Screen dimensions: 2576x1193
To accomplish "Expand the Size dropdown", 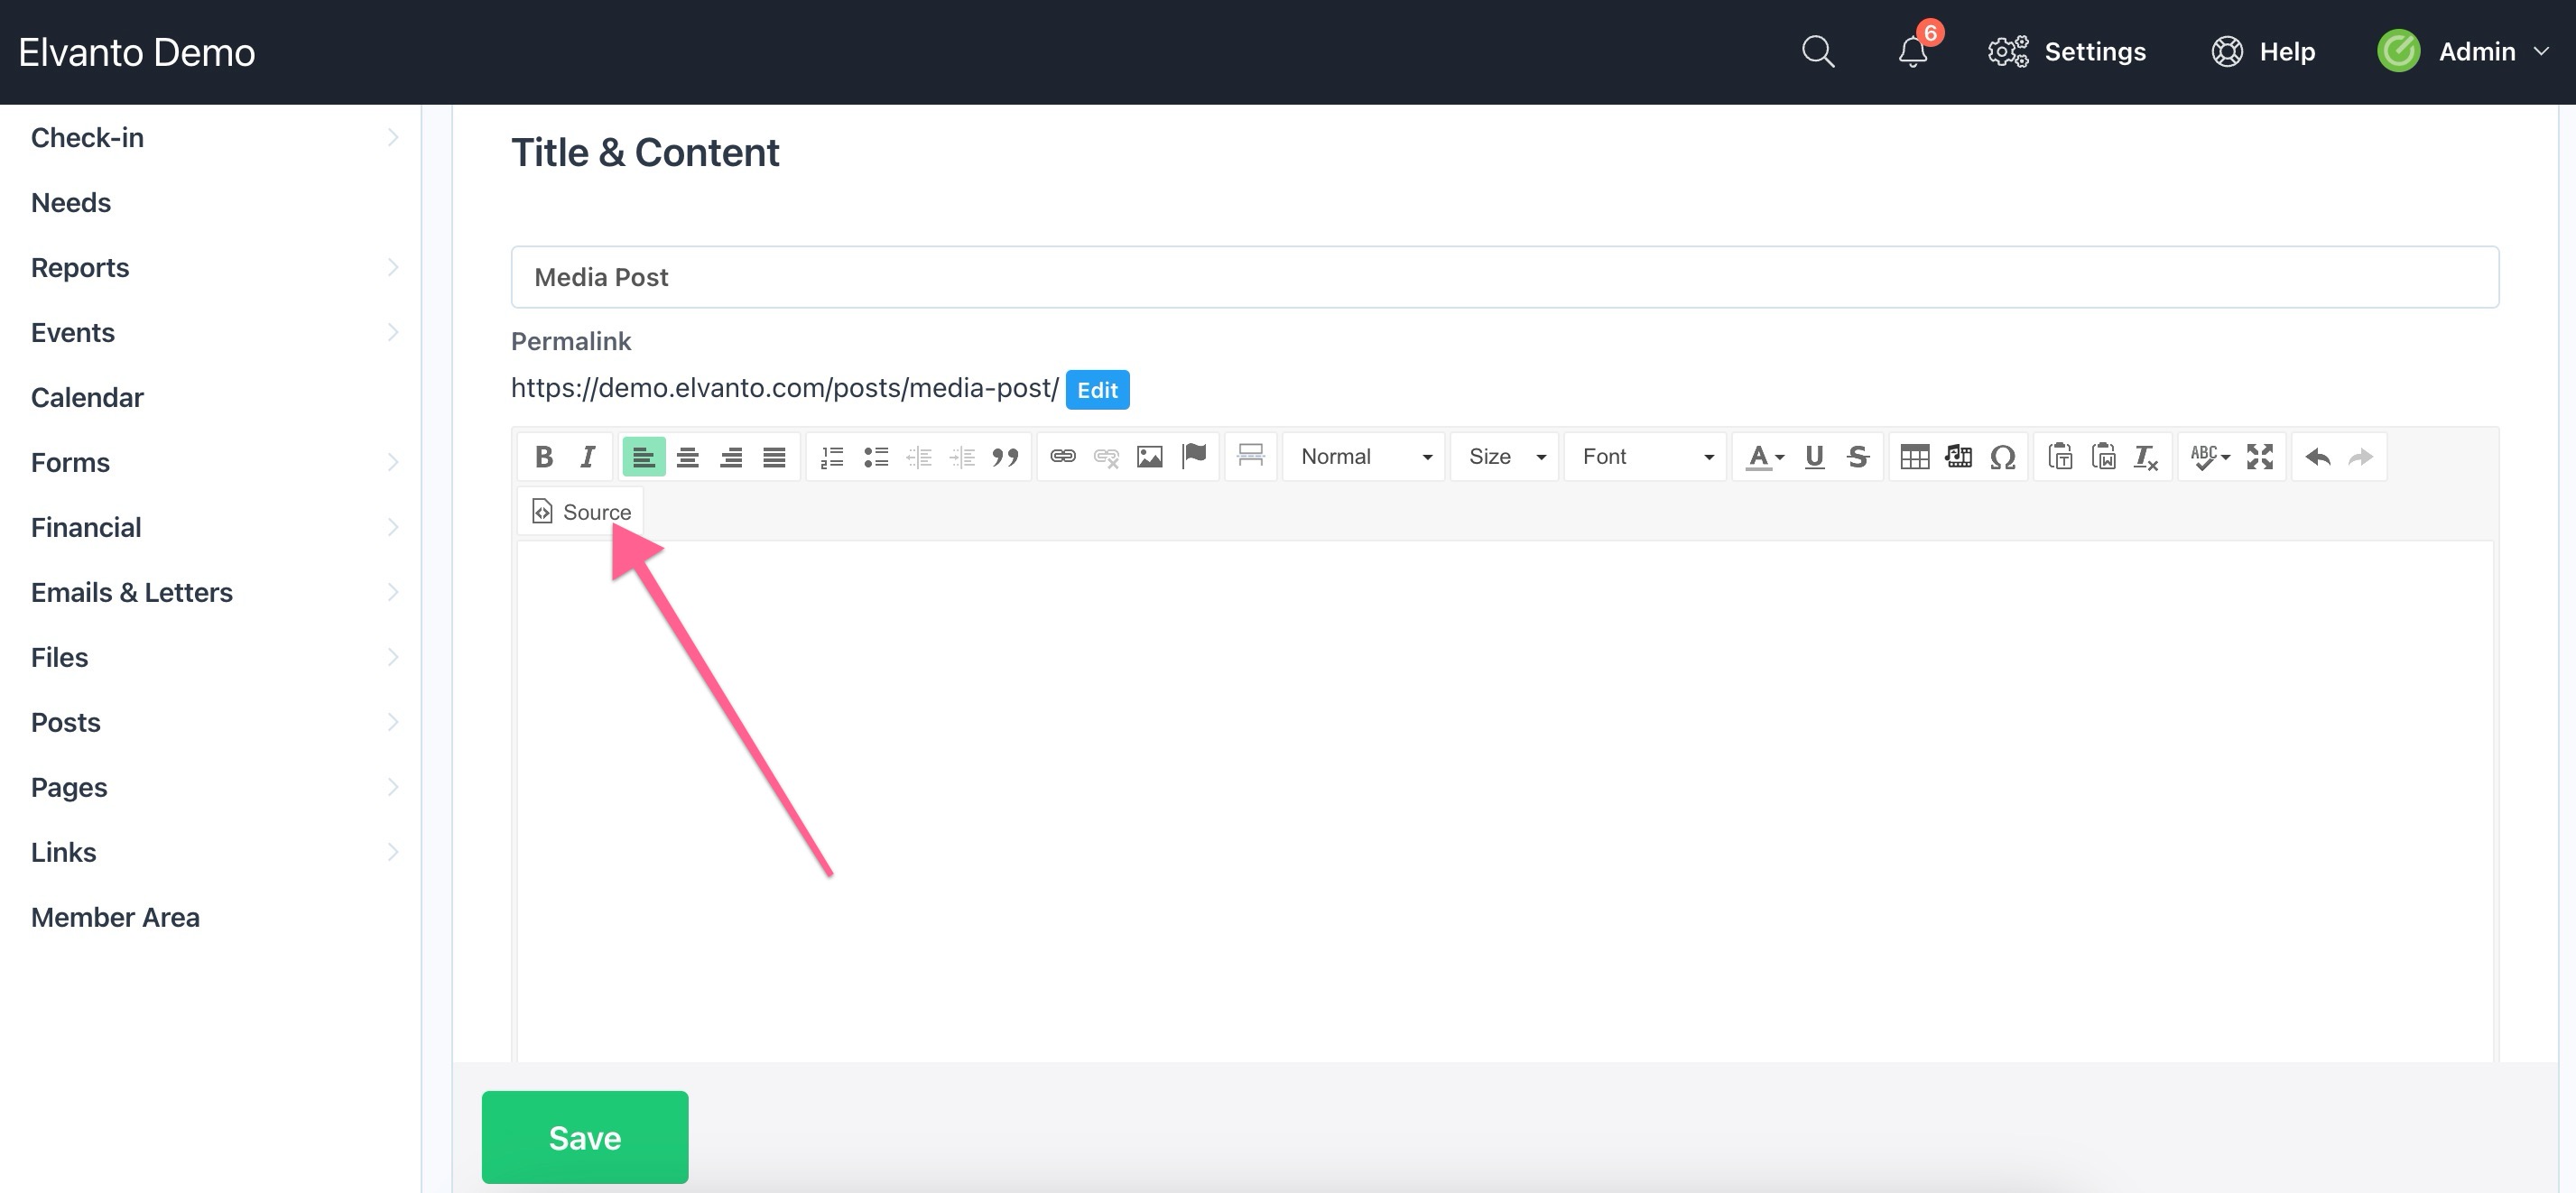I will tap(1503, 456).
